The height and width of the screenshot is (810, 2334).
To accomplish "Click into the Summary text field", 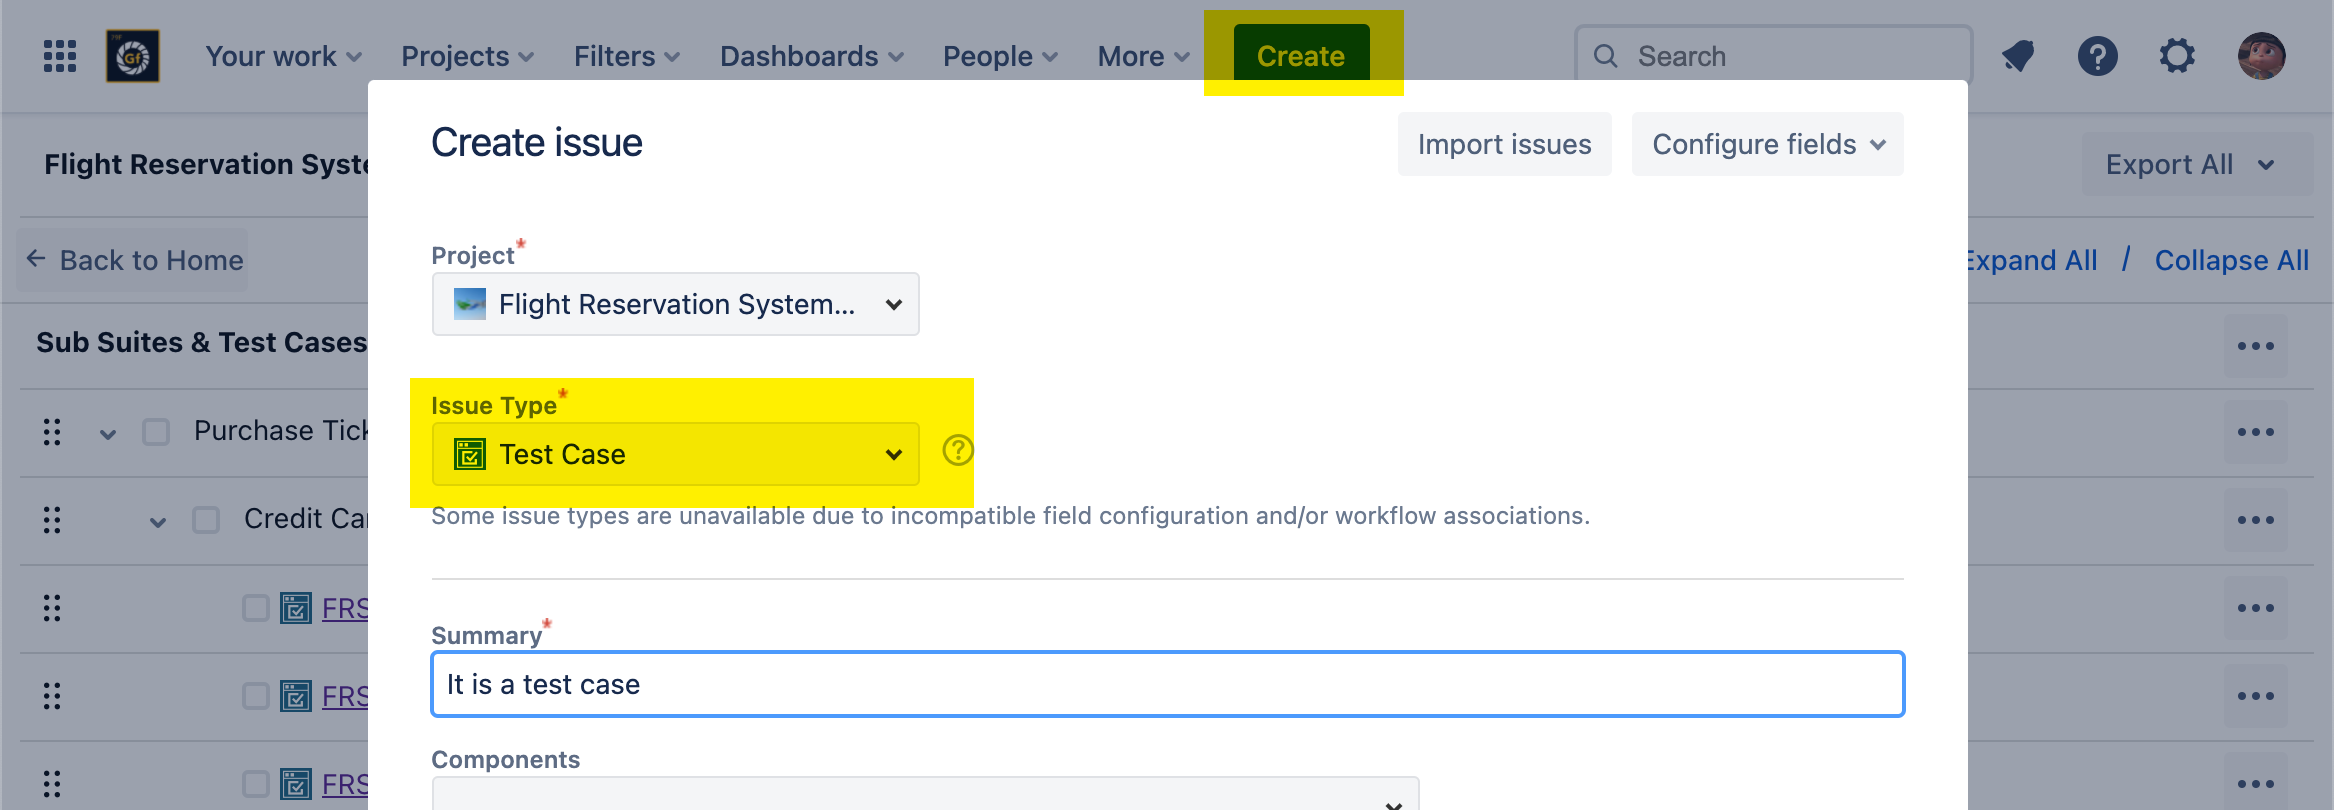I will pos(1167,684).
